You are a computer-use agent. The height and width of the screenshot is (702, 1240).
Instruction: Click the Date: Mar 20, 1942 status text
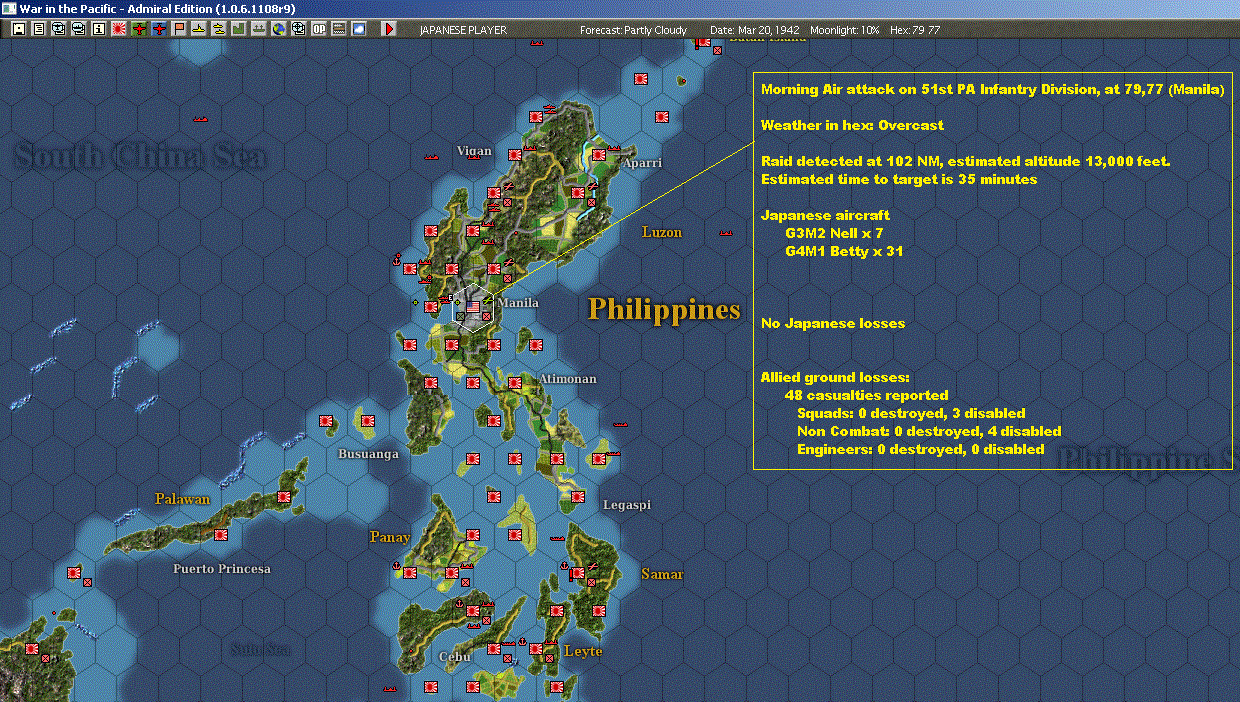(755, 30)
